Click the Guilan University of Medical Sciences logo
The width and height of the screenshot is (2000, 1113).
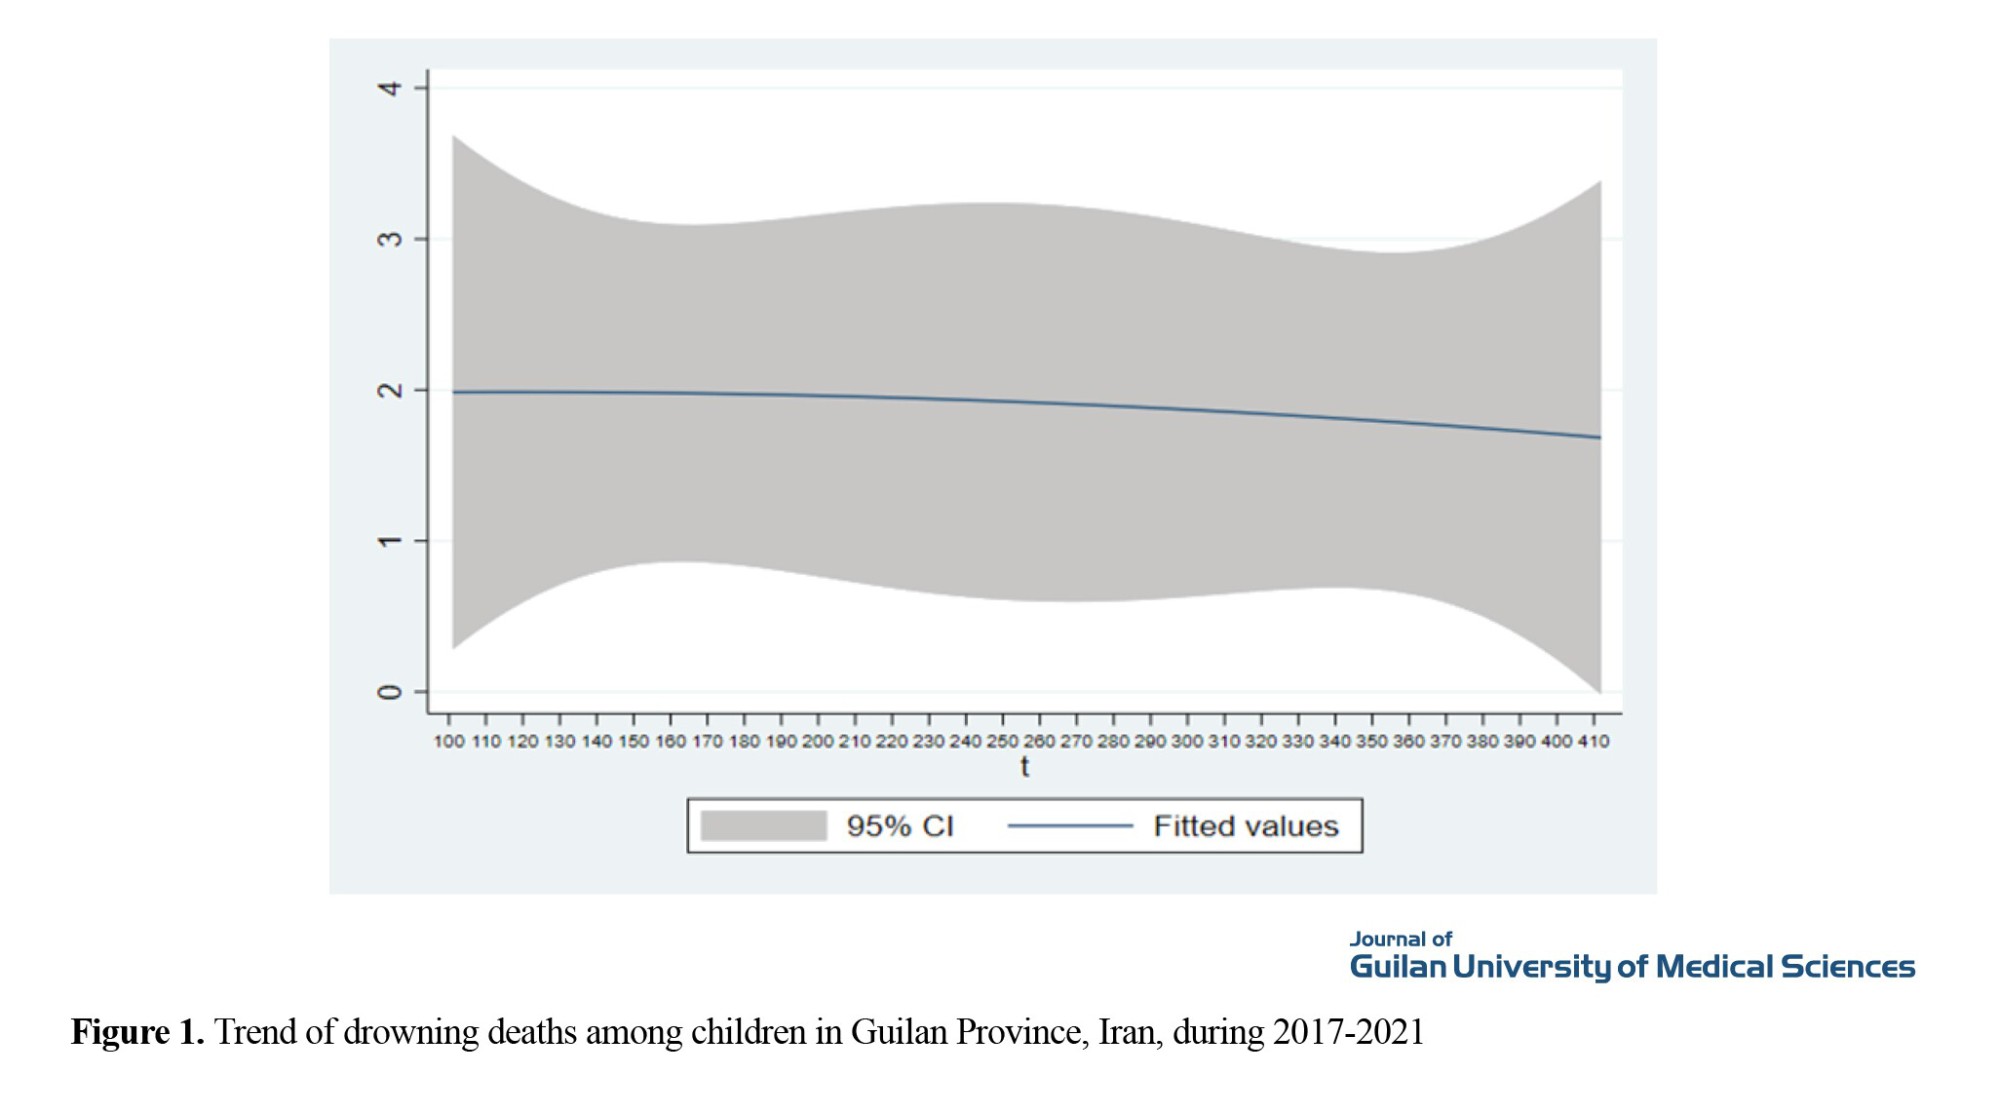pyautogui.click(x=1632, y=967)
